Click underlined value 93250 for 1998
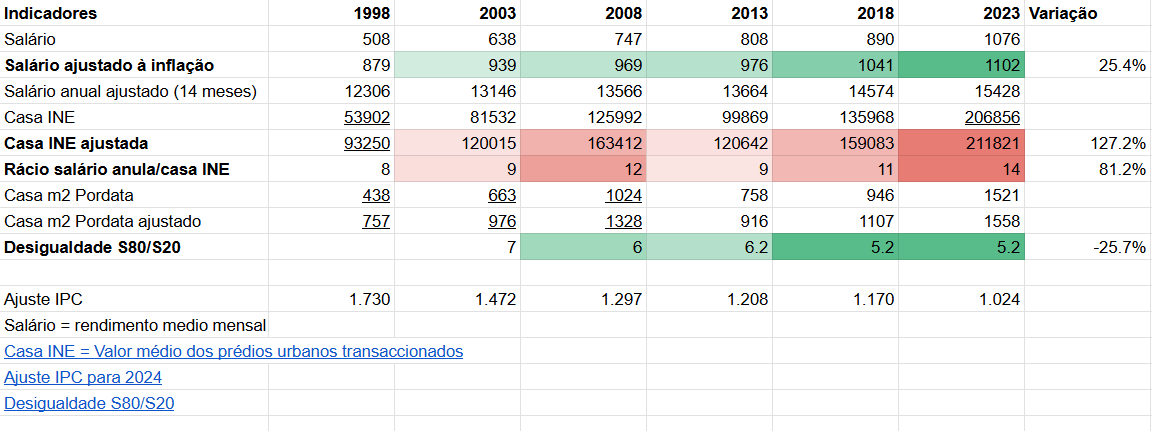 point(367,143)
